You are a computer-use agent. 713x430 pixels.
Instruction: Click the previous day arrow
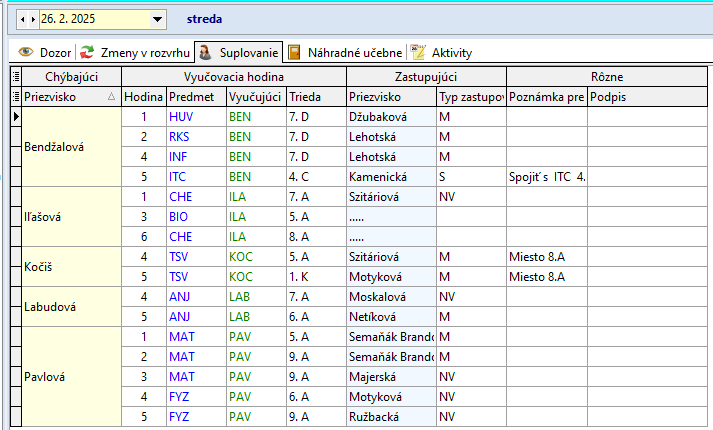23,19
